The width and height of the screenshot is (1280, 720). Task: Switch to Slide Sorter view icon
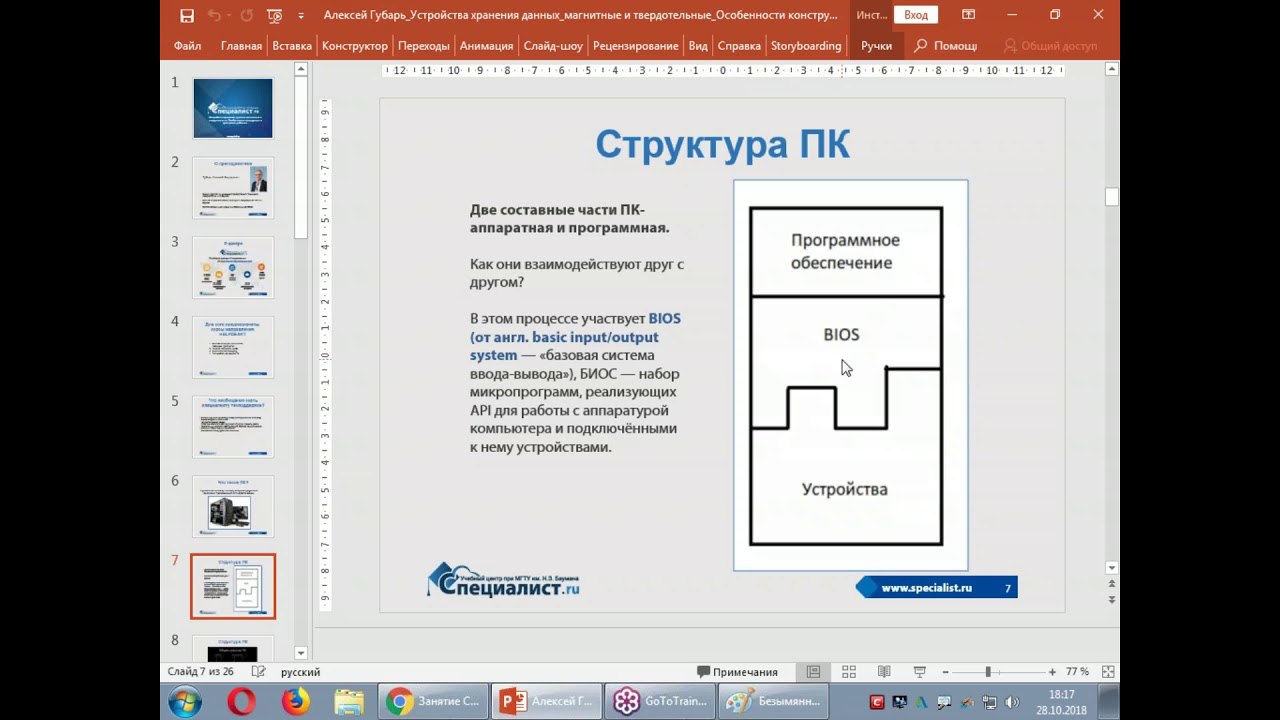click(x=849, y=672)
